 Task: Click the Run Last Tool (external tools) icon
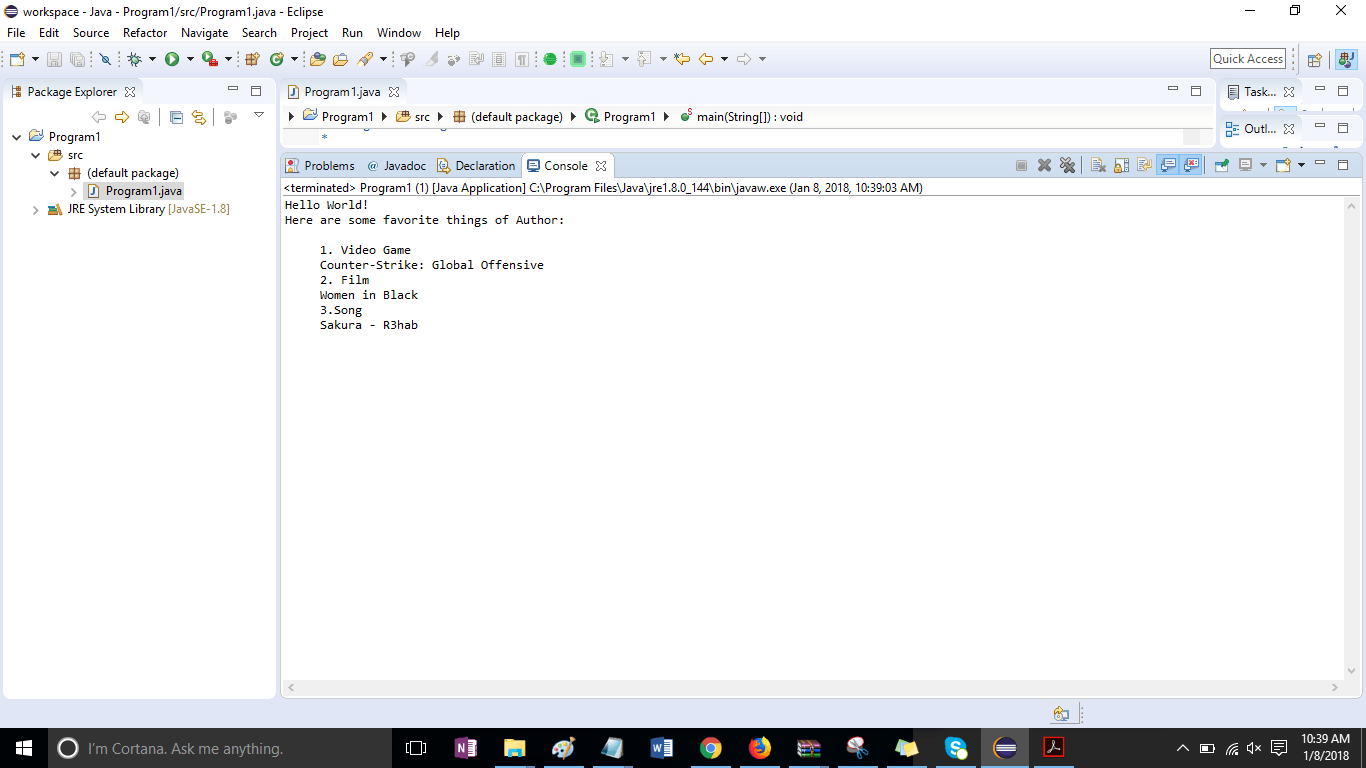click(x=210, y=59)
